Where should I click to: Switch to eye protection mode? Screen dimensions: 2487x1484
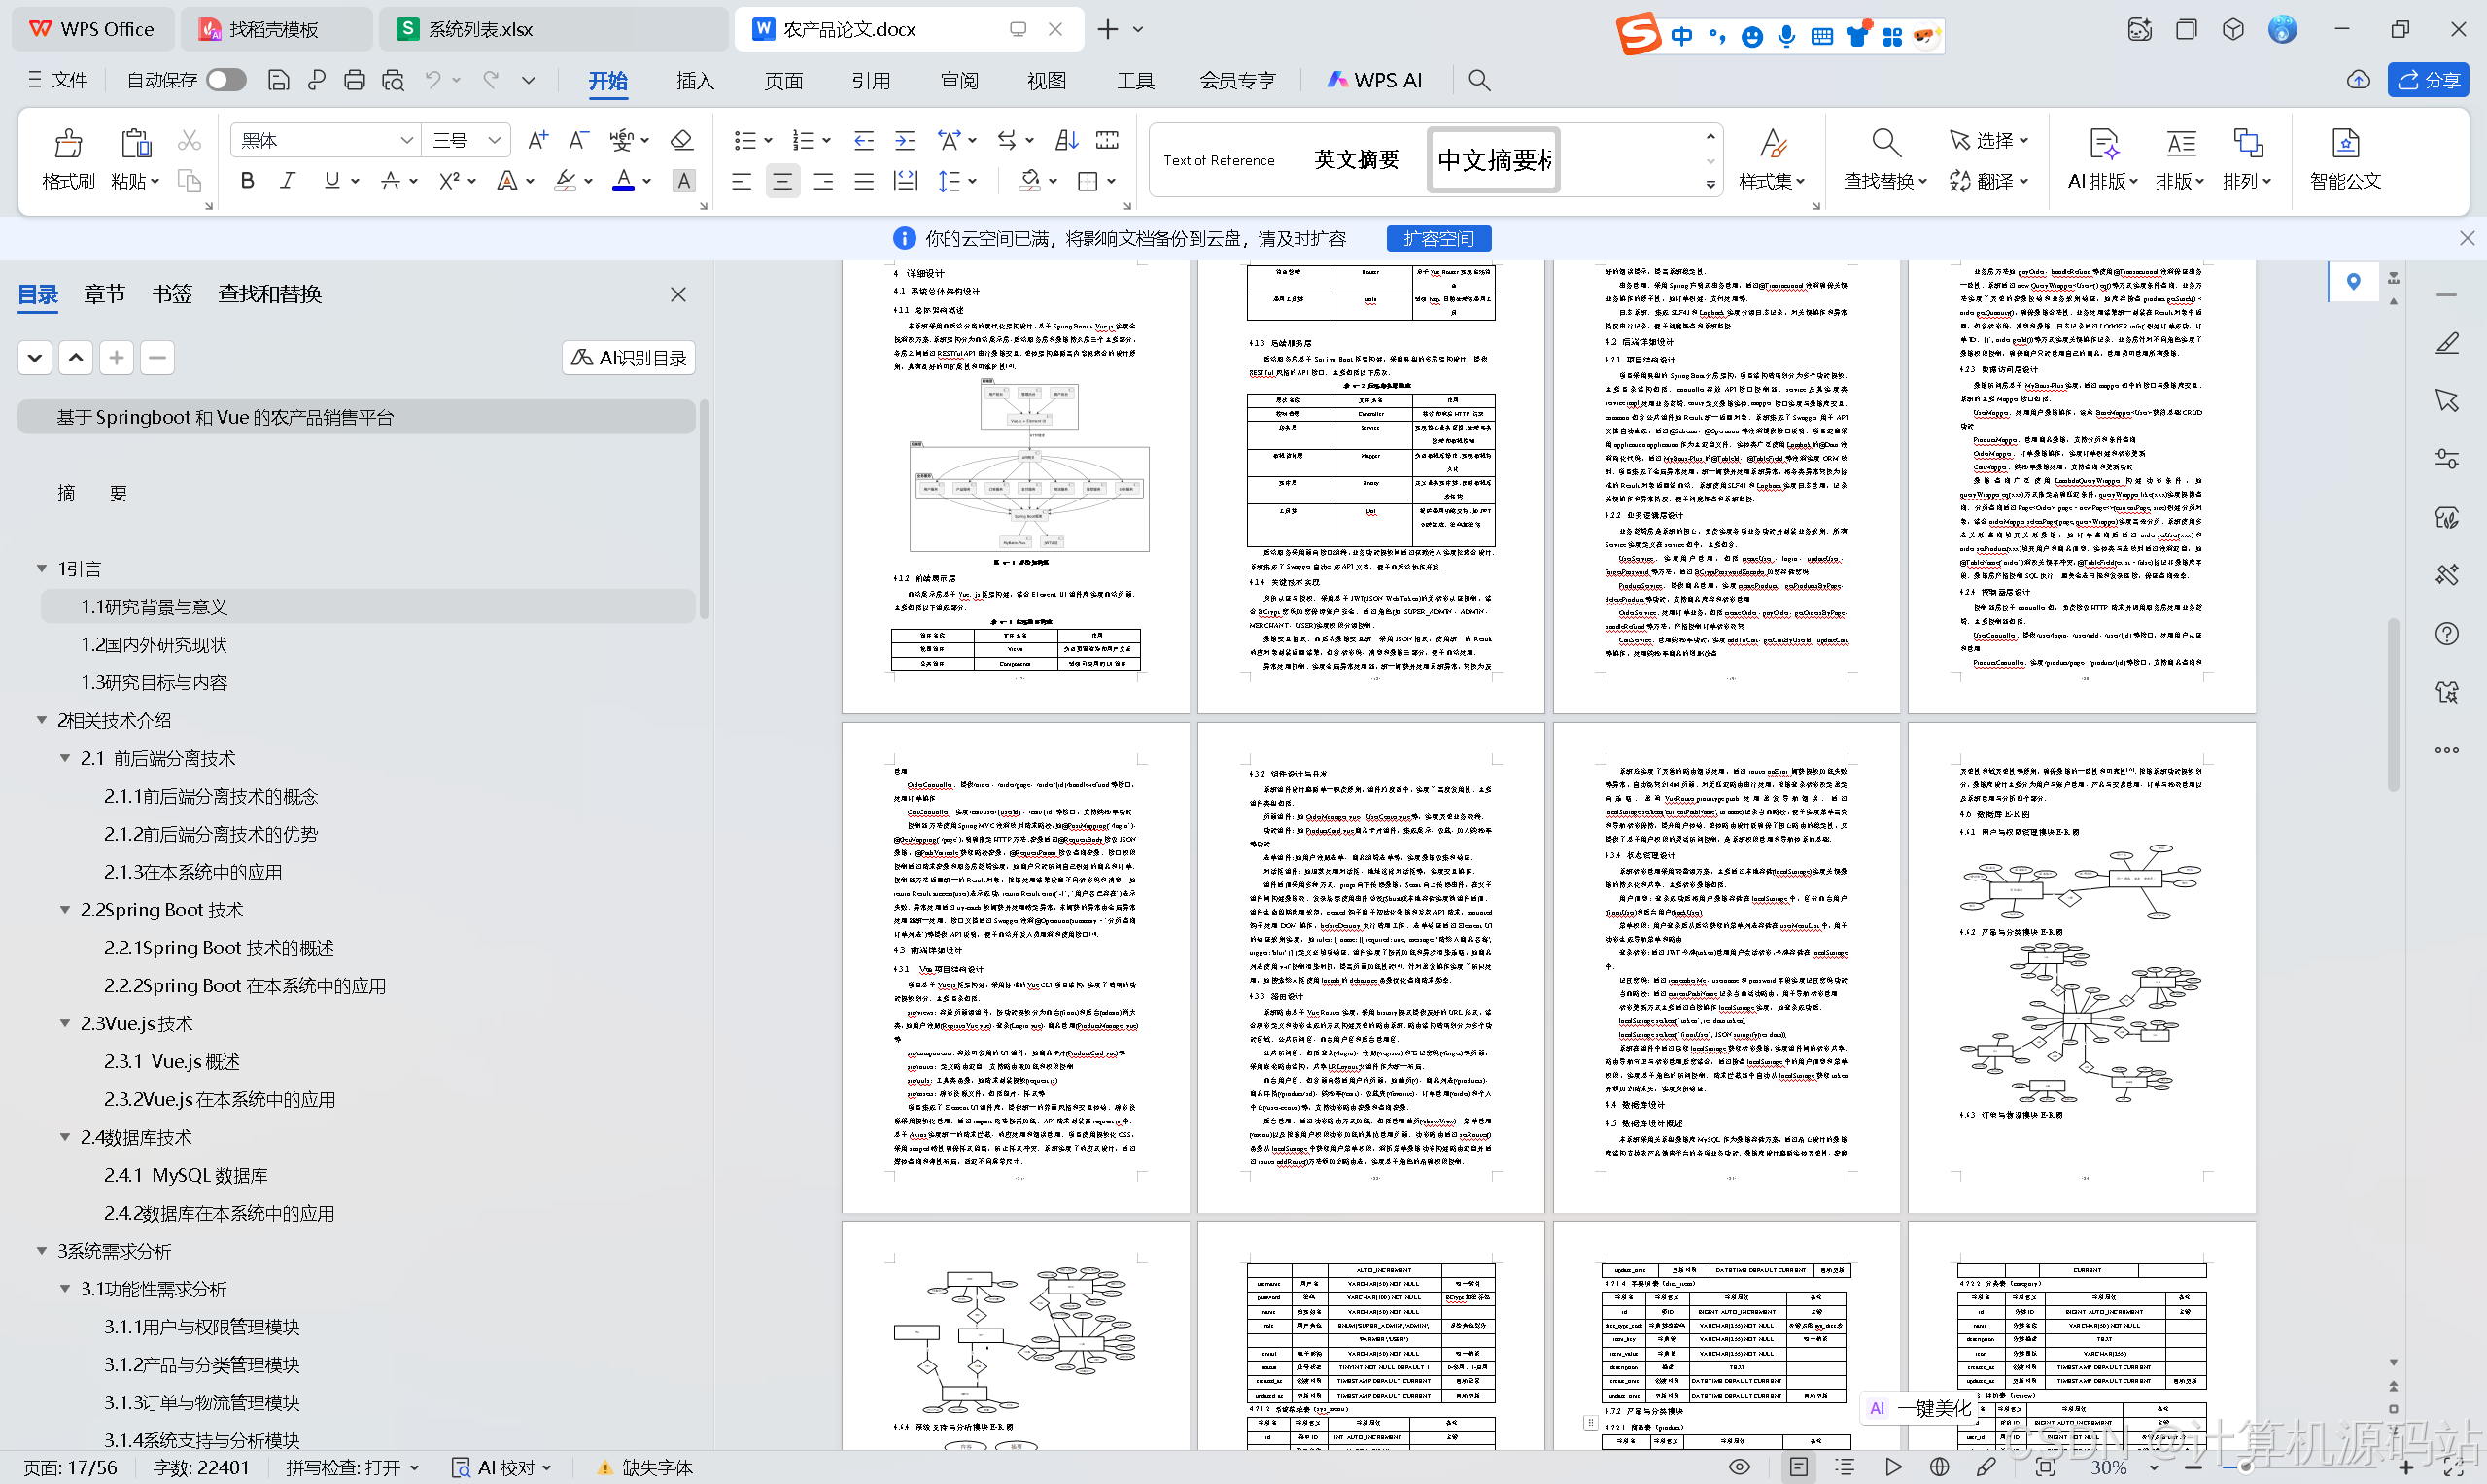coord(1739,1467)
